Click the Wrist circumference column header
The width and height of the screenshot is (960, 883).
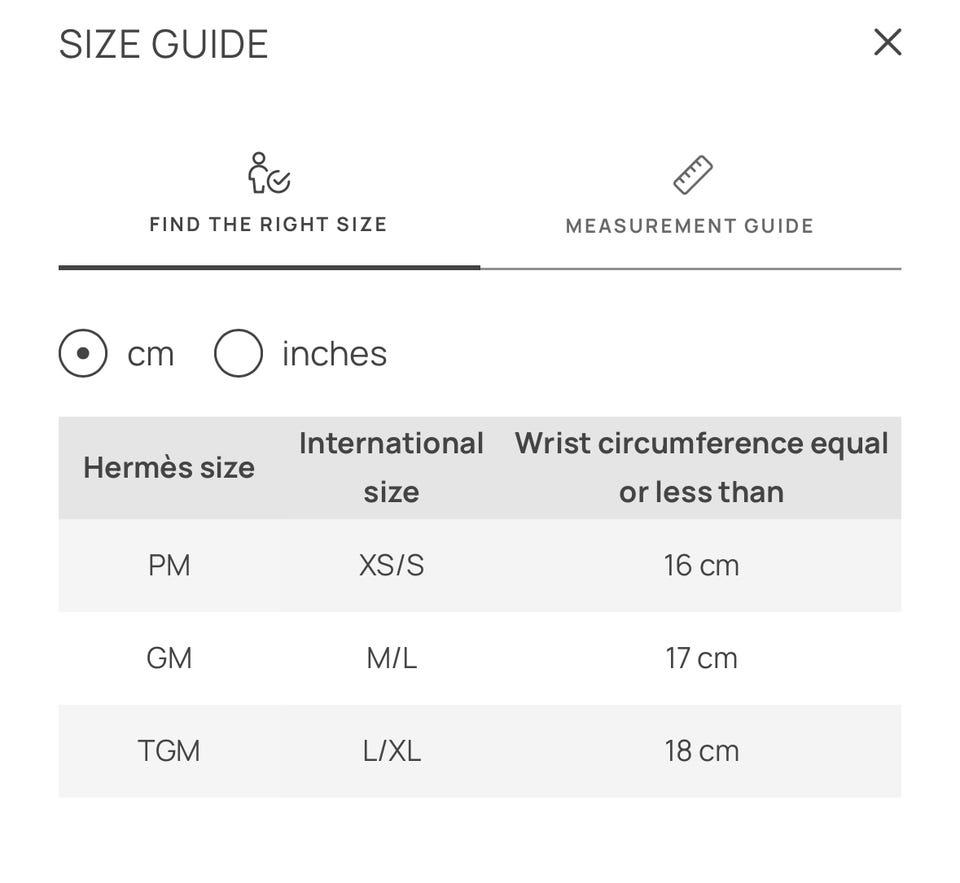click(x=701, y=468)
